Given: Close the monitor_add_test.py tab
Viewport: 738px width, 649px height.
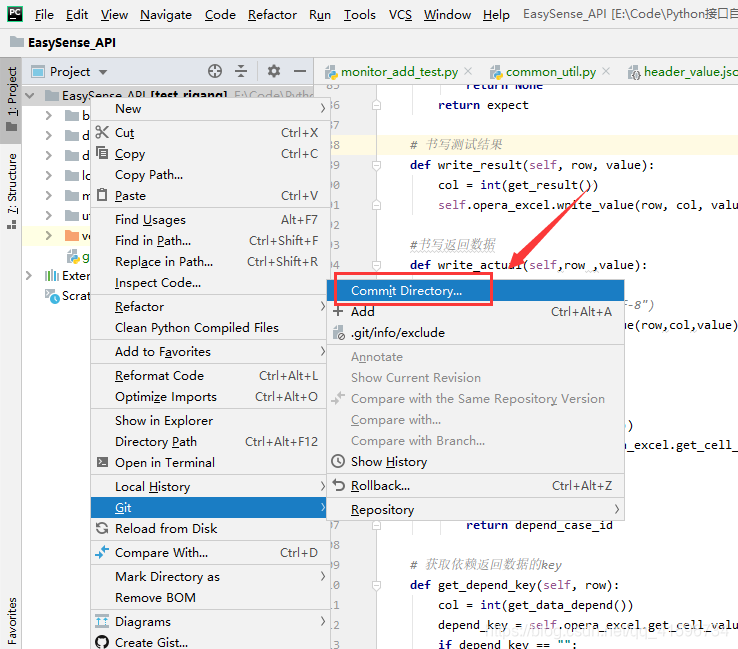Looking at the screenshot, I should pyautogui.click(x=468, y=71).
